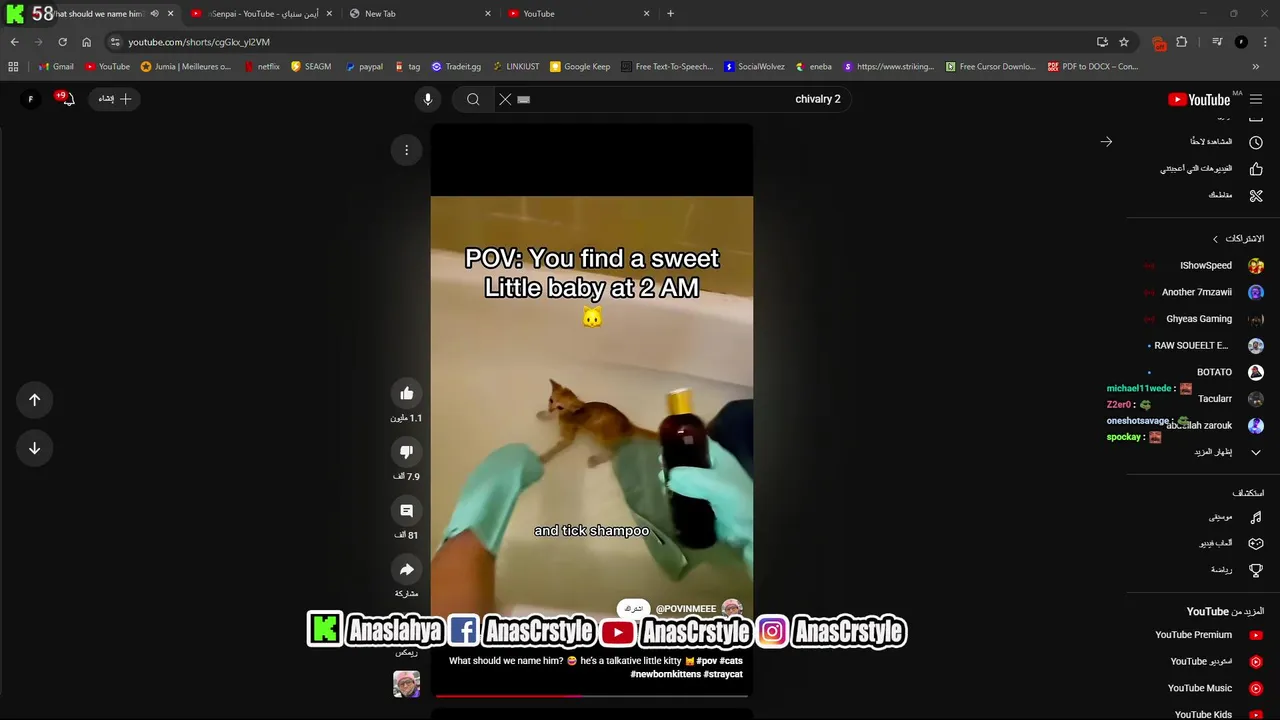Like the kitten short with thumbs up

click(x=406, y=393)
